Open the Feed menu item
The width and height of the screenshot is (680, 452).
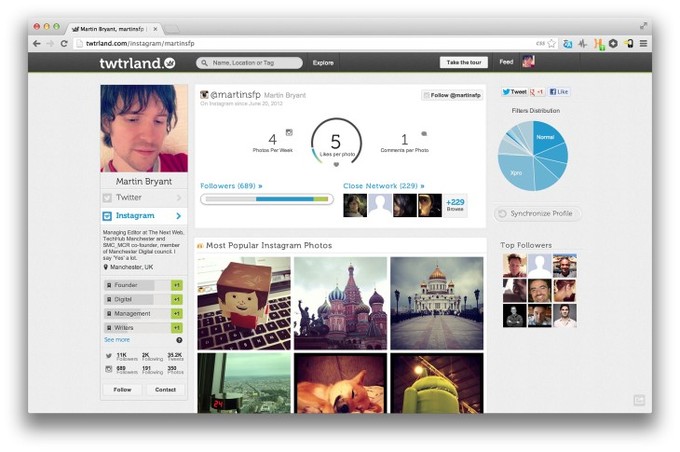[506, 62]
